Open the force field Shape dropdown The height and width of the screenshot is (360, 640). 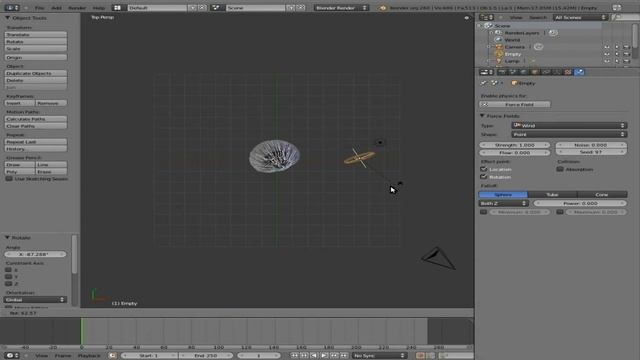click(x=569, y=134)
